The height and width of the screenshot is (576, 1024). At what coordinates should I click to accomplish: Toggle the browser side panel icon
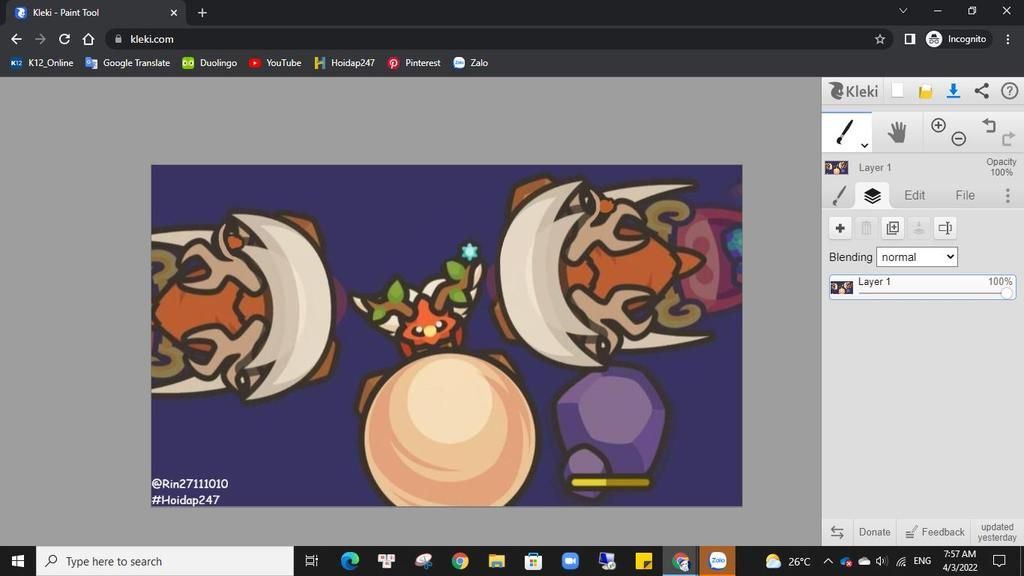coord(909,39)
